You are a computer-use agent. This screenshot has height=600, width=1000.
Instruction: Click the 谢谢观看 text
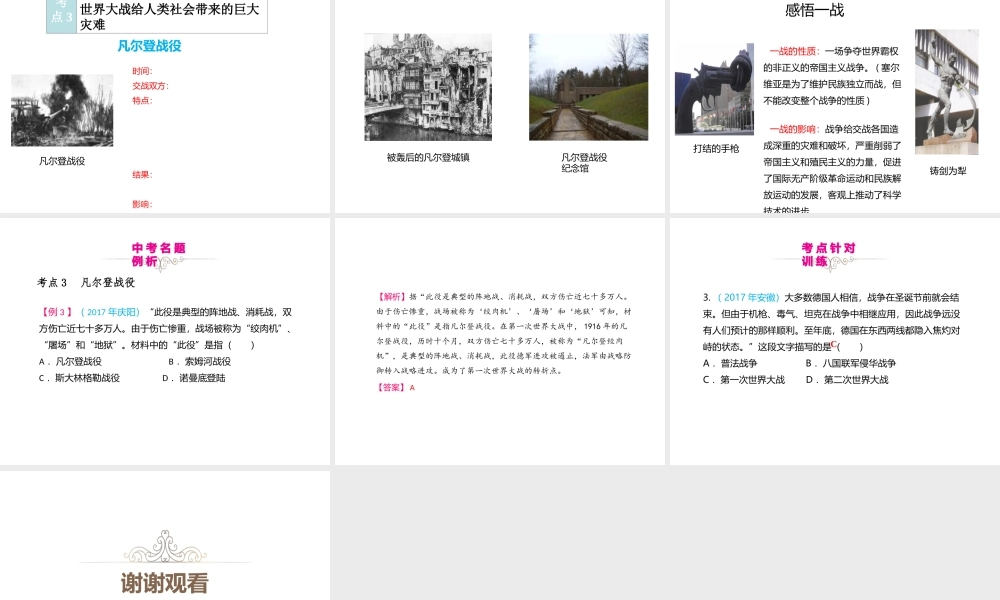click(165, 583)
